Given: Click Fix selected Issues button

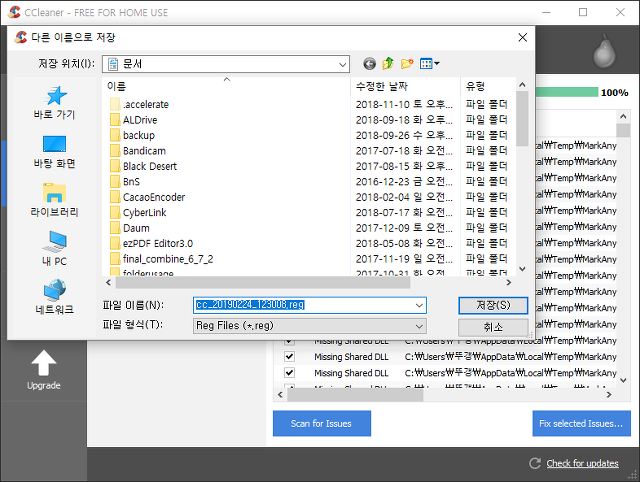Looking at the screenshot, I should [x=581, y=424].
